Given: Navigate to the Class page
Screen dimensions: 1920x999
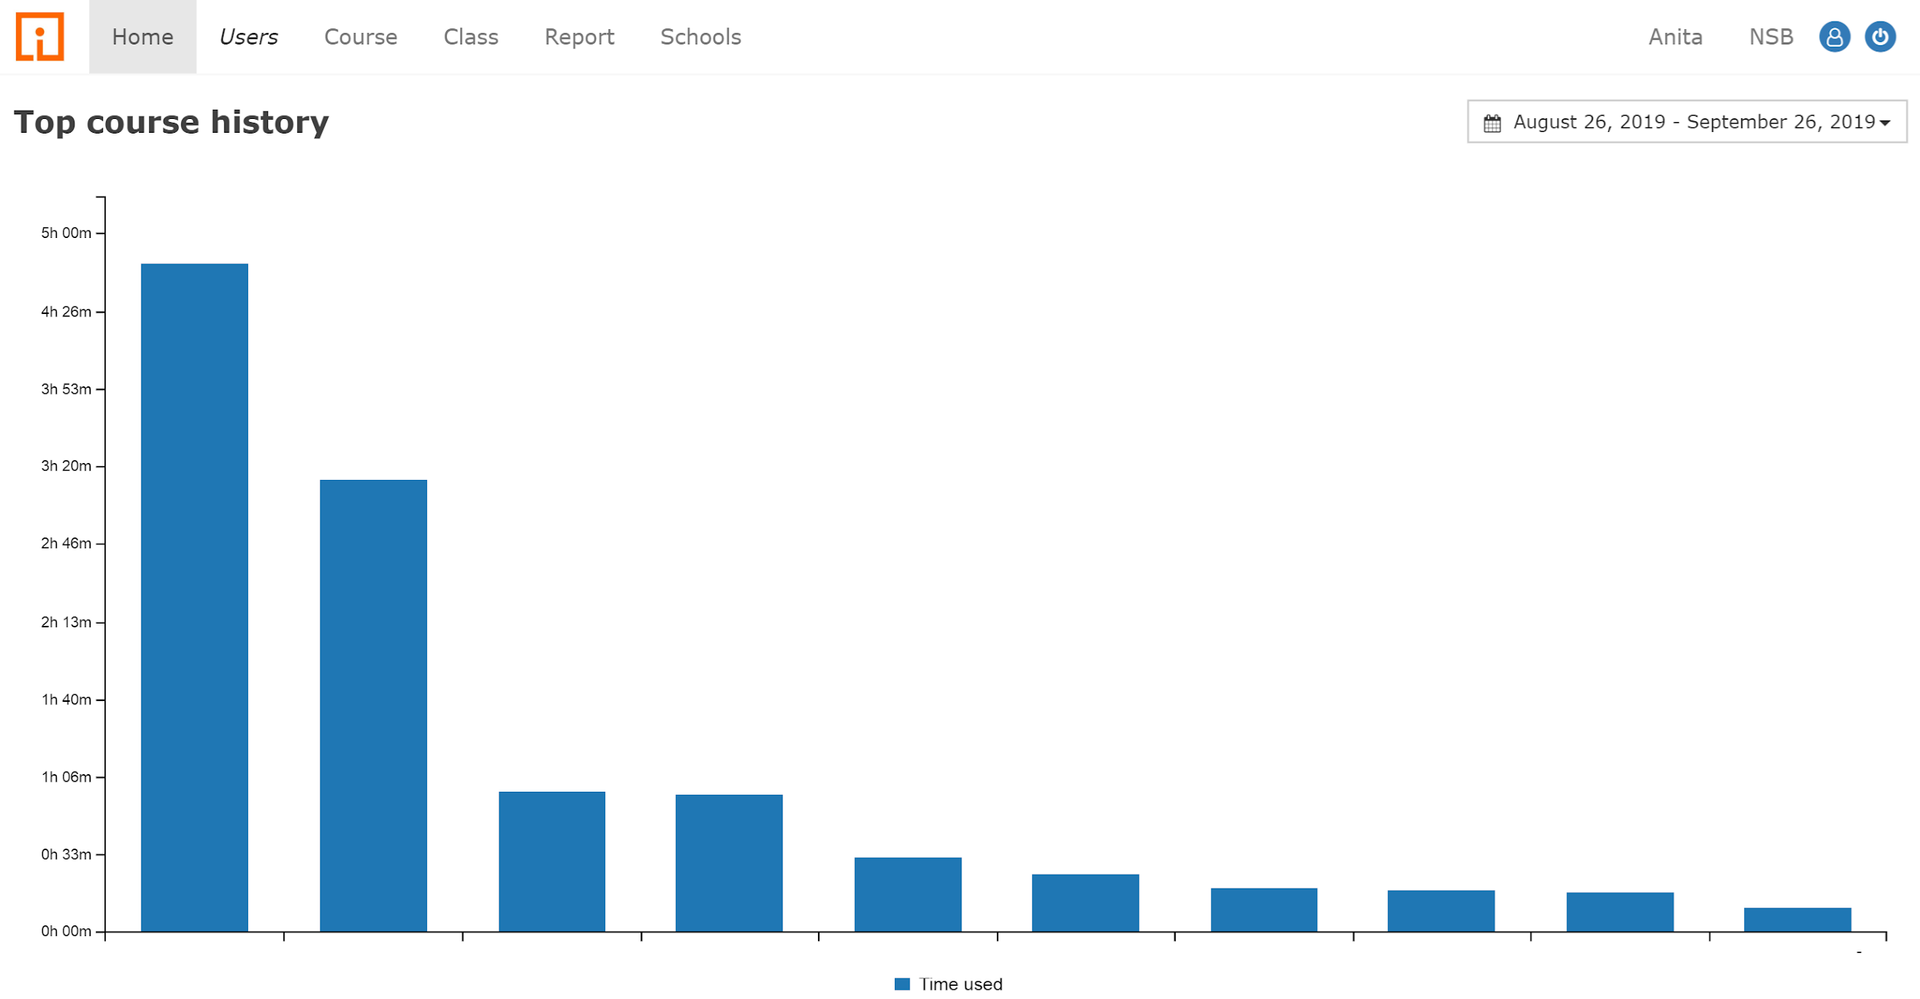Looking at the screenshot, I should (x=471, y=37).
